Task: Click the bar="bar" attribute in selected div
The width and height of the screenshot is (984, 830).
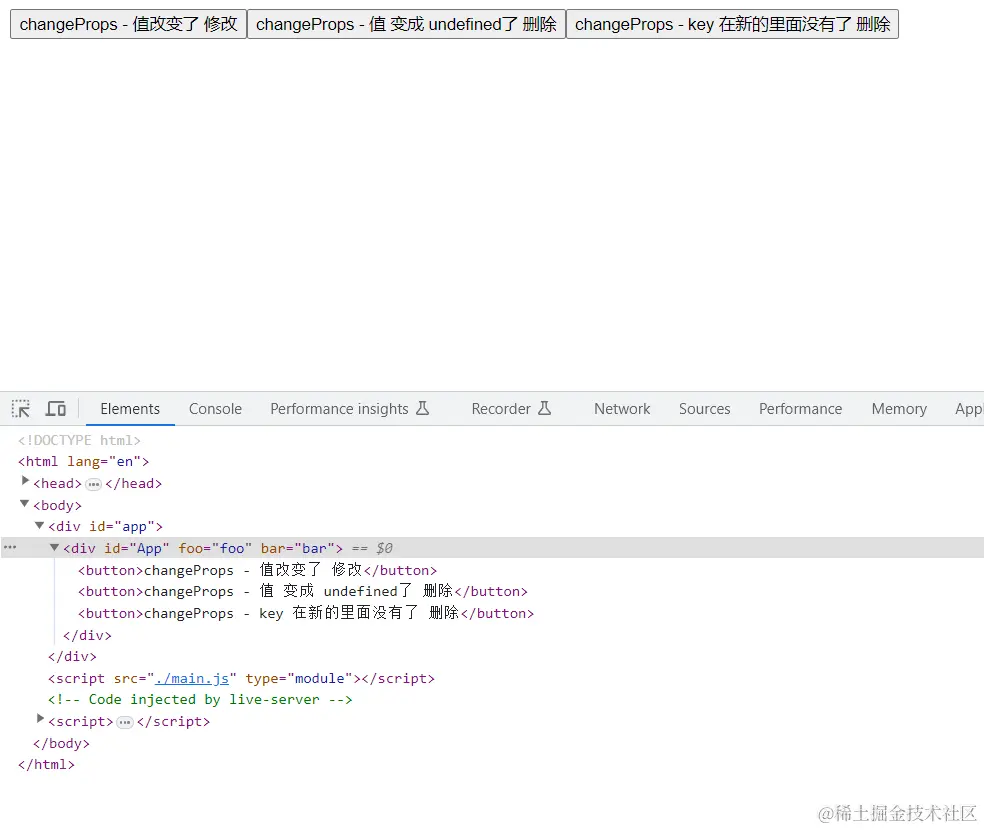Action: (298, 548)
